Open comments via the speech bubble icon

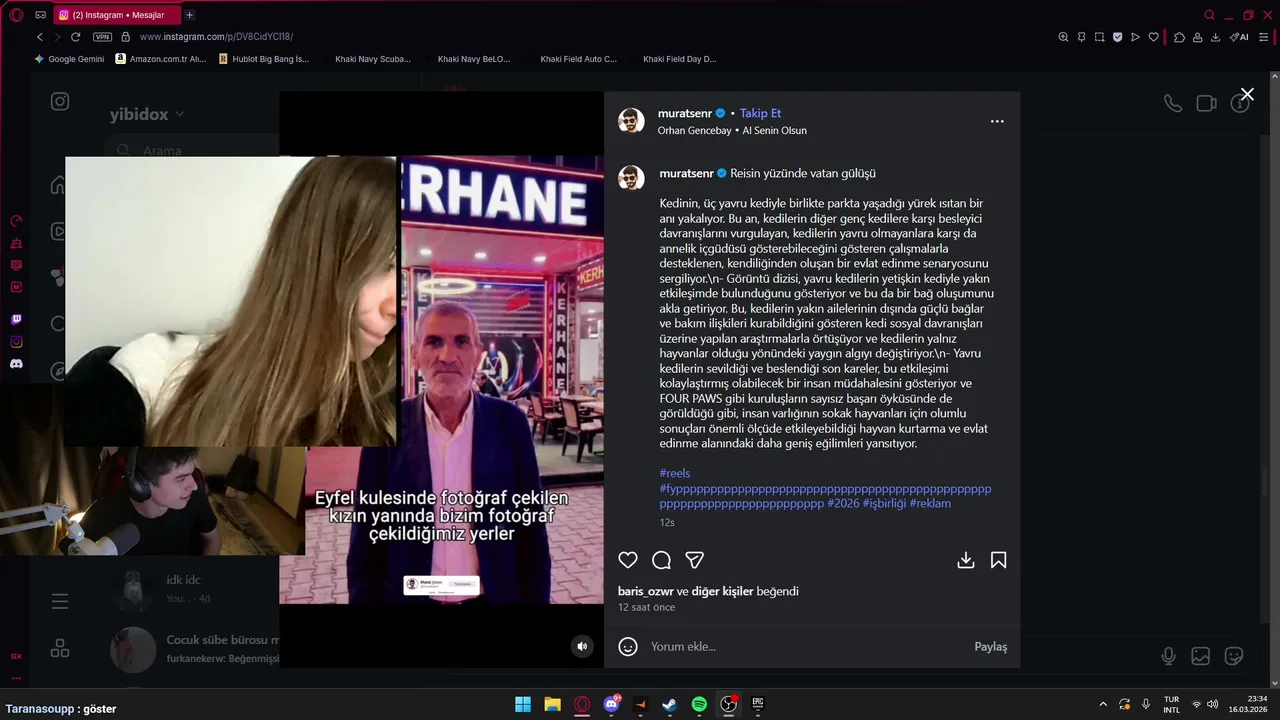click(x=661, y=560)
